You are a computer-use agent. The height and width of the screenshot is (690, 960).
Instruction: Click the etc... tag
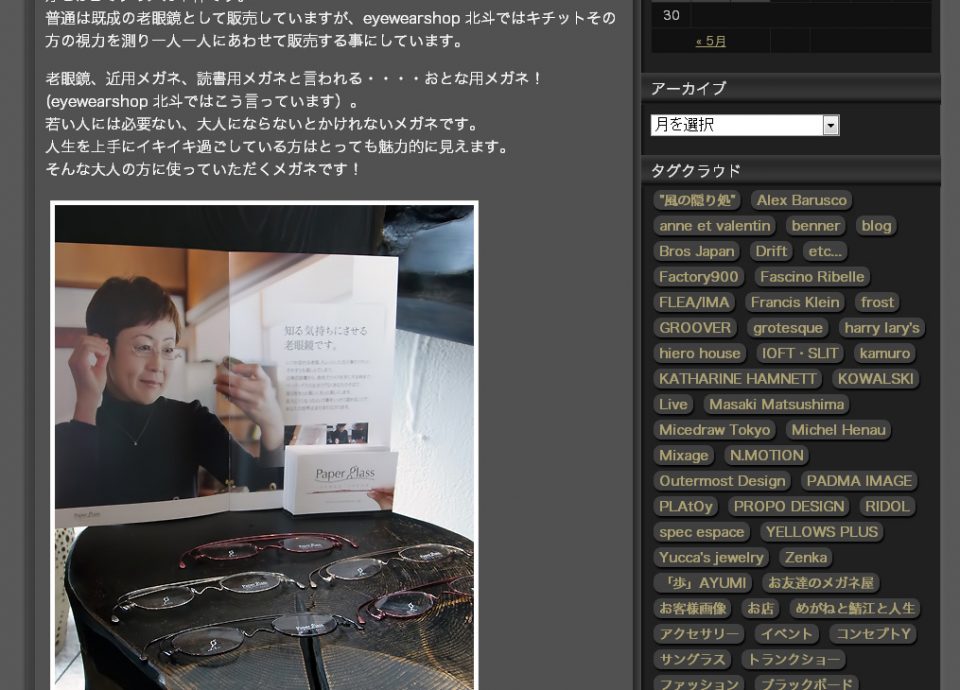click(x=825, y=251)
